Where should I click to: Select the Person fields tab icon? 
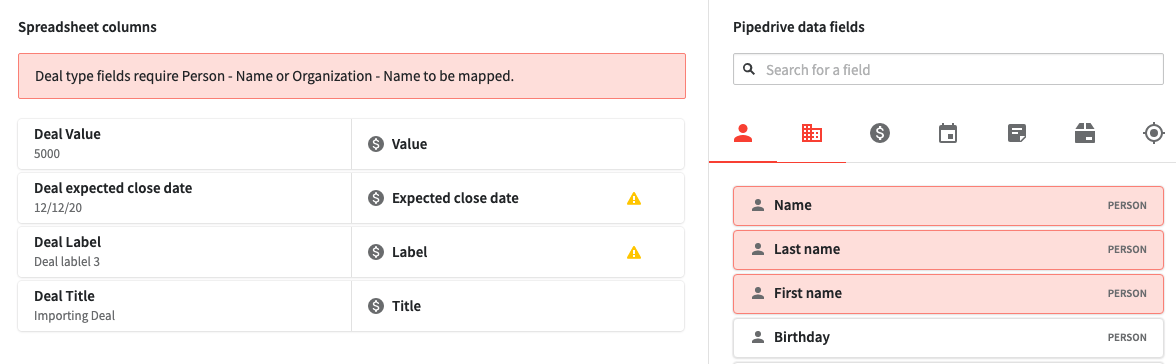pyautogui.click(x=742, y=134)
